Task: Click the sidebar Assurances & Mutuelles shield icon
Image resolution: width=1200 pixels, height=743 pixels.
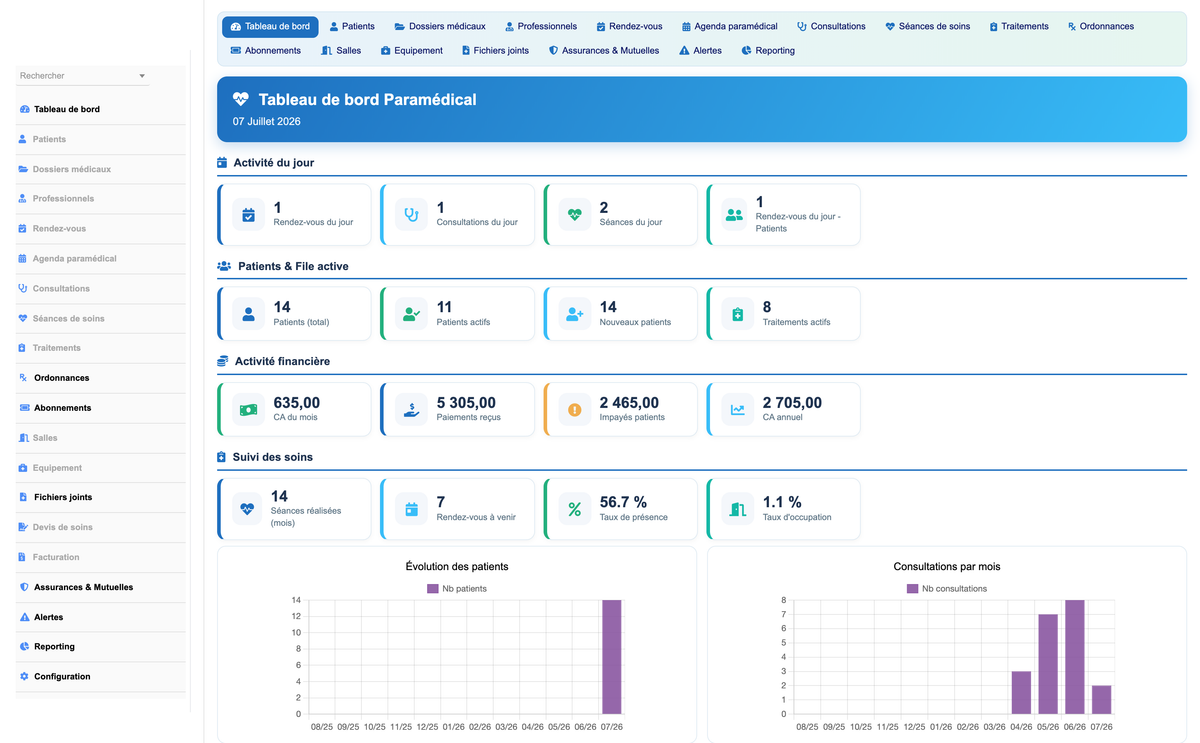Action: (24, 587)
